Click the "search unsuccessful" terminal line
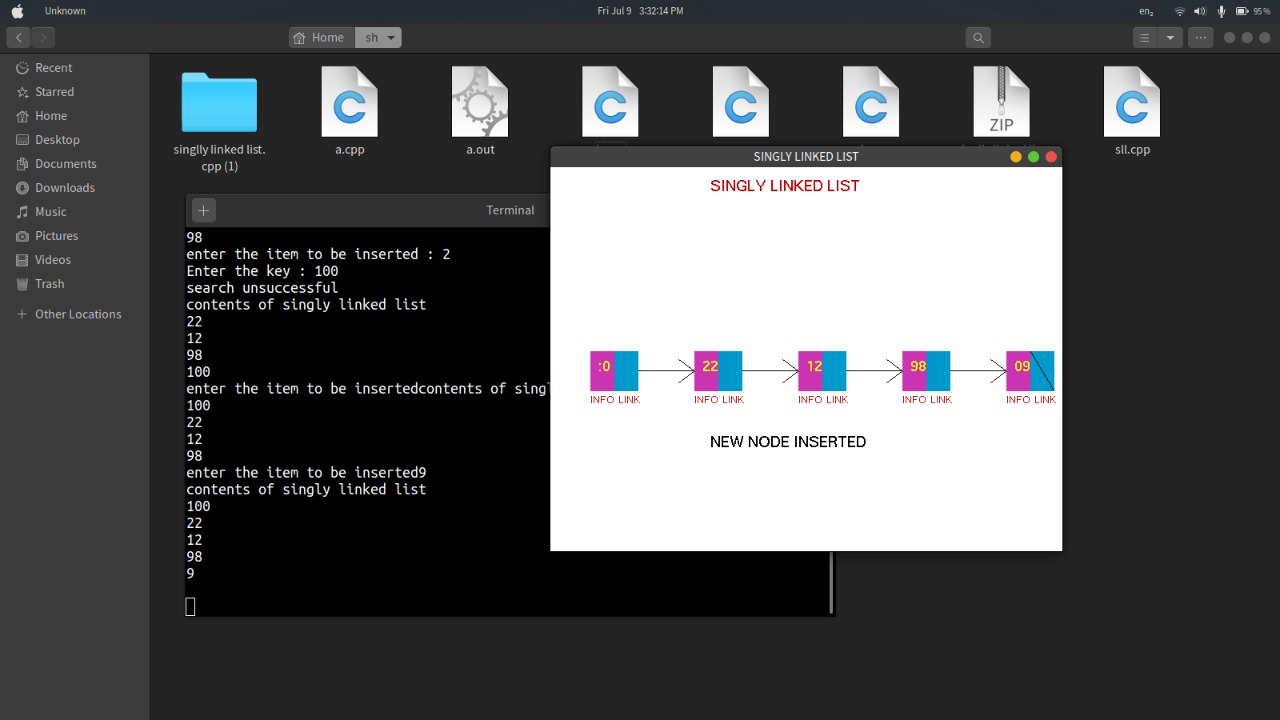Screen dimensions: 1280x720 (262, 288)
